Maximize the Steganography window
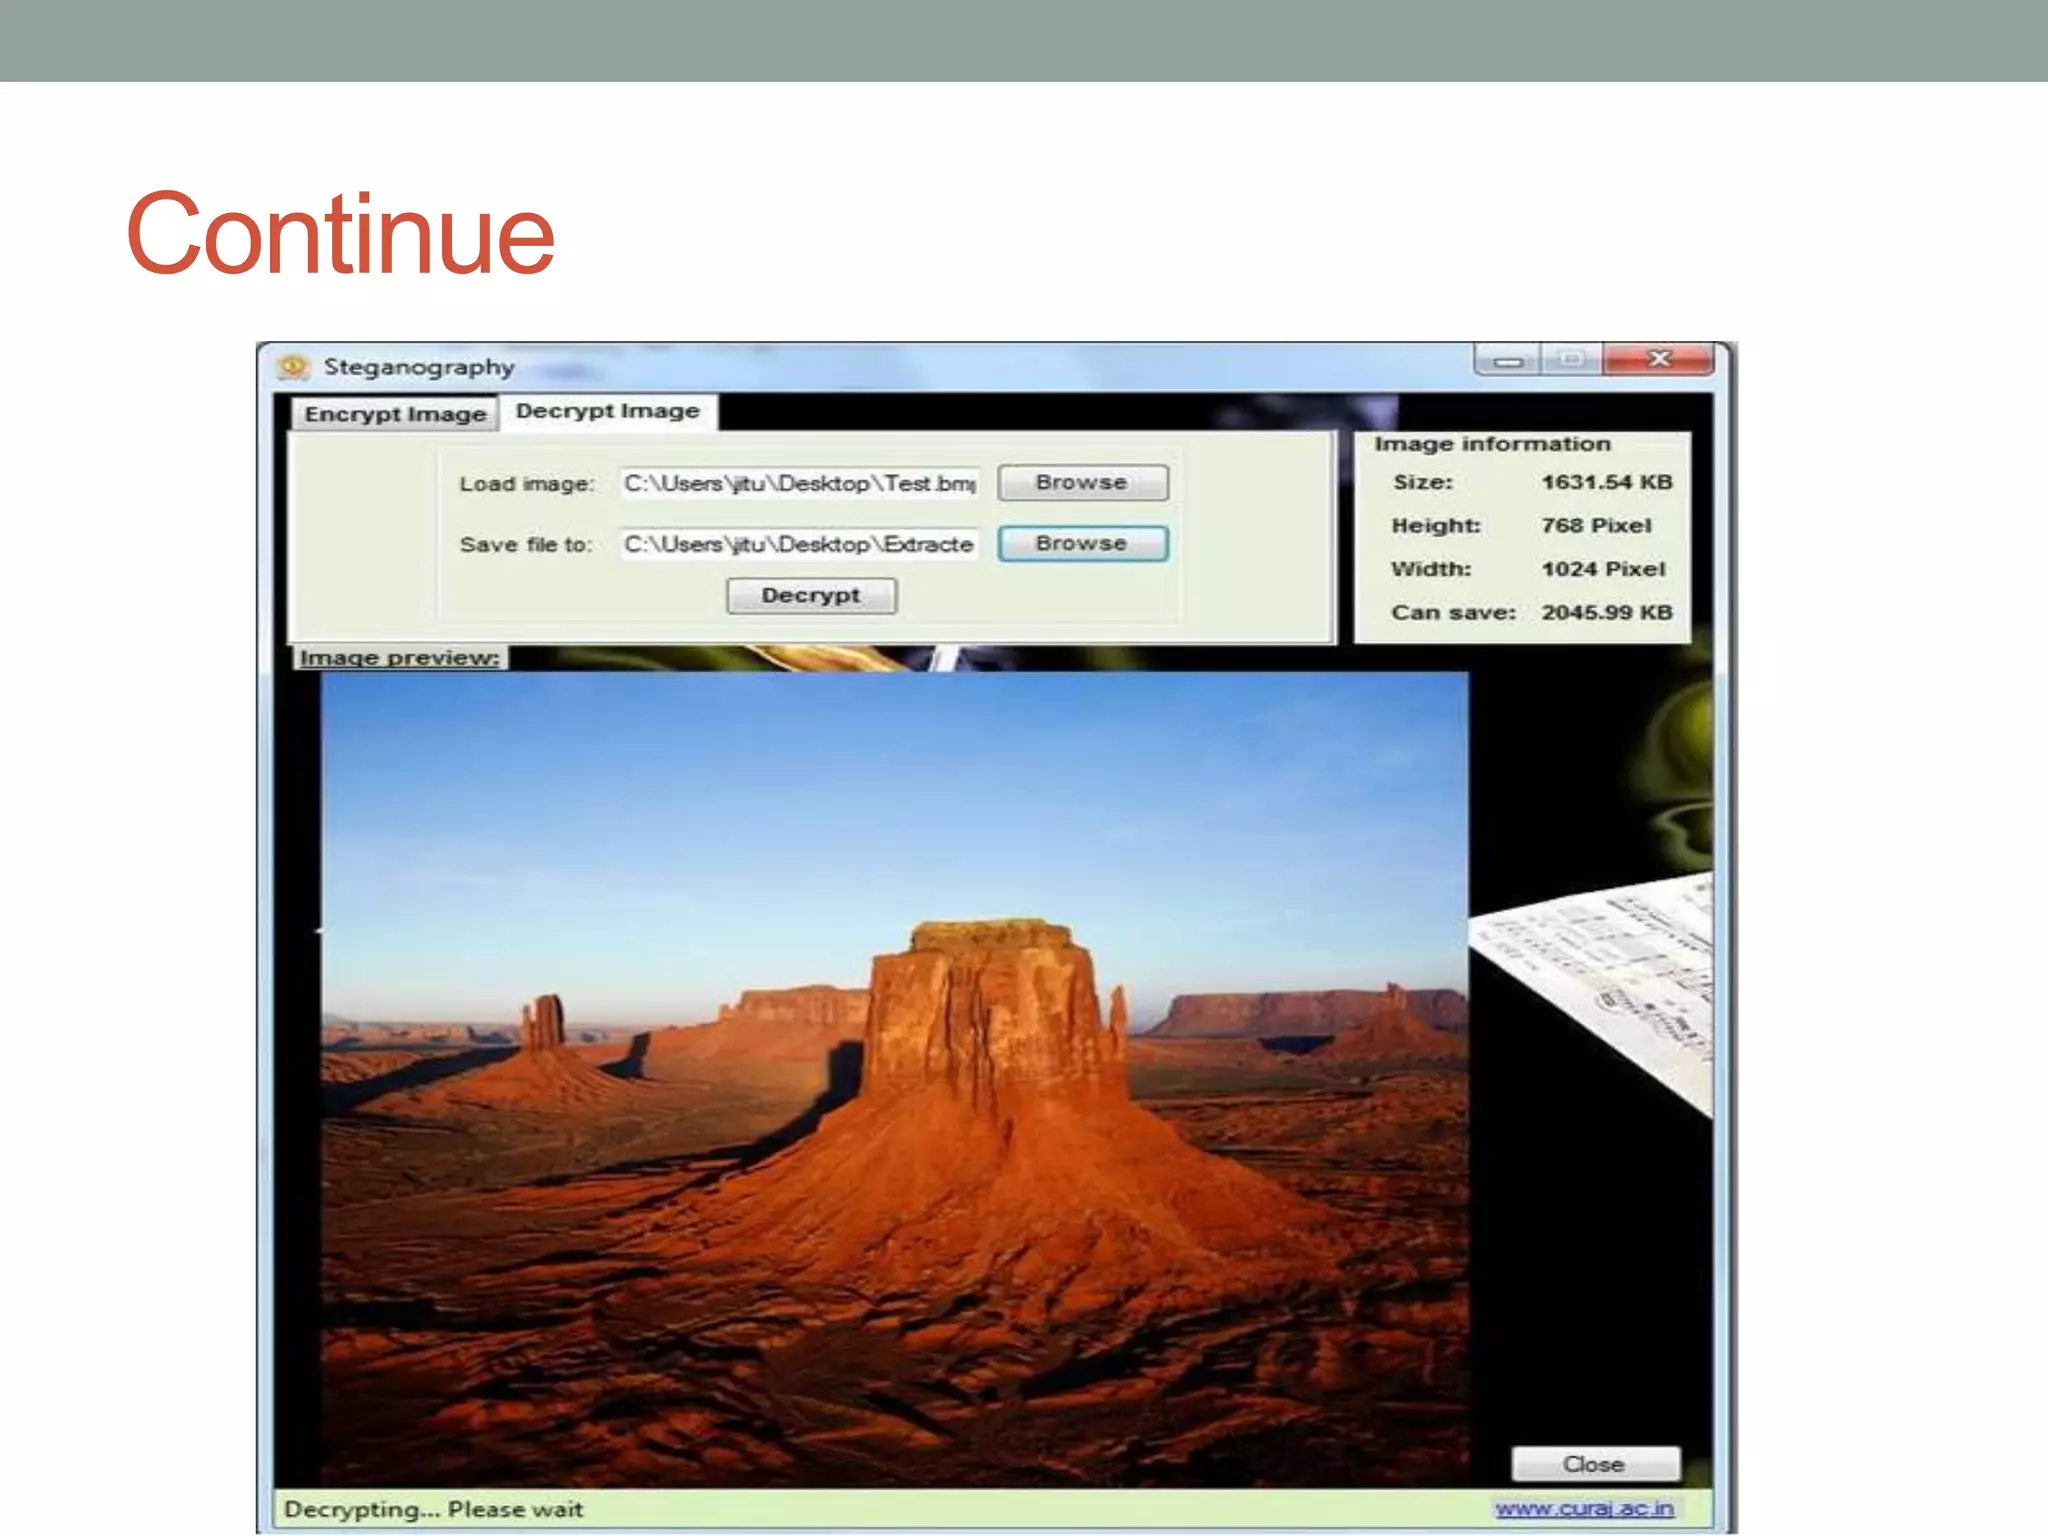Image resolution: width=2048 pixels, height=1536 pixels. (x=1571, y=359)
